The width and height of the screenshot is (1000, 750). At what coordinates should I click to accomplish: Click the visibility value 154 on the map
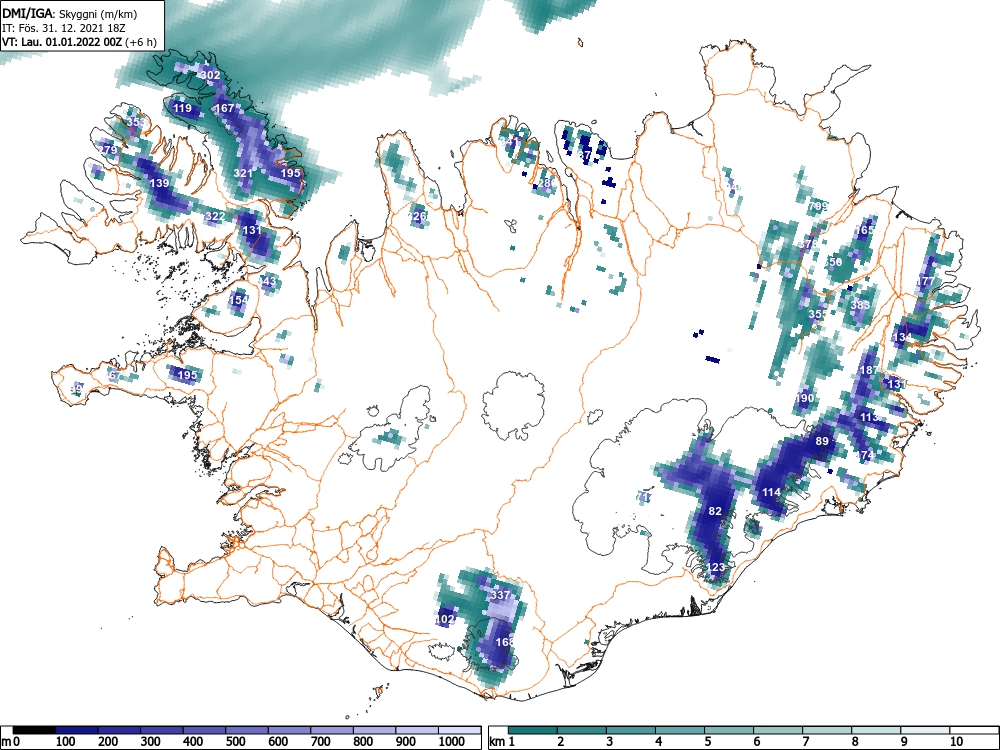tap(237, 300)
